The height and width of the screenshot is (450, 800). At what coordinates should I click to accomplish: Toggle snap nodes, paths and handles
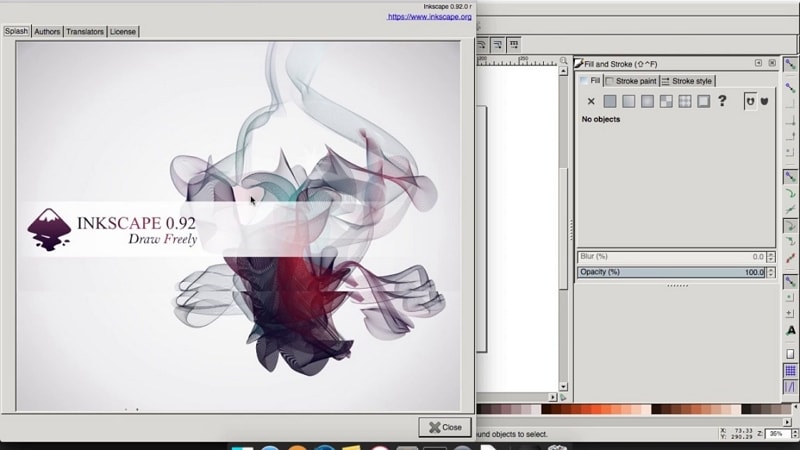point(790,177)
